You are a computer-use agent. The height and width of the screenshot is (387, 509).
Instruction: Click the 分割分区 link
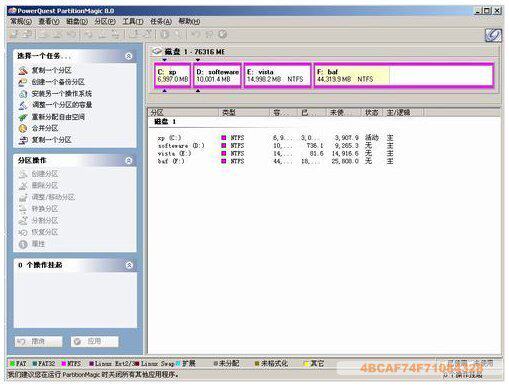[45, 221]
